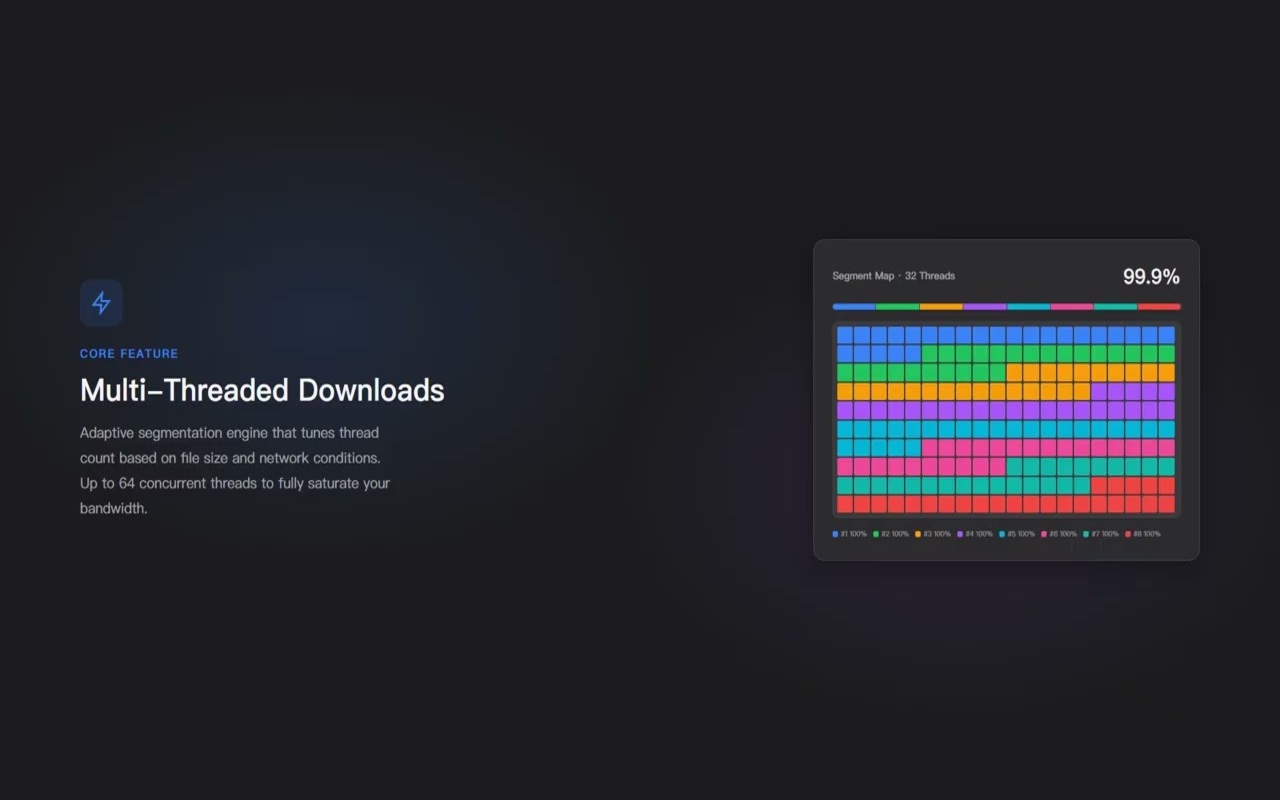1280x800 pixels.
Task: Click the "#3 100%" legend entry
Action: pos(934,534)
